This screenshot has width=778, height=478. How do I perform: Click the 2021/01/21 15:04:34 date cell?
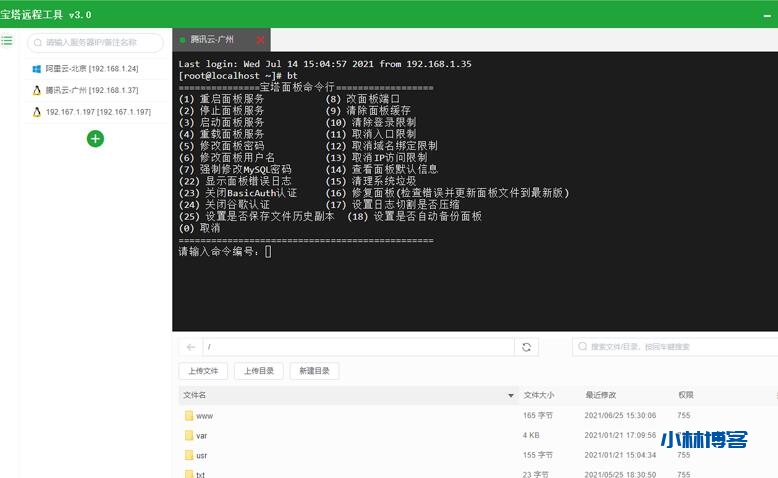click(x=620, y=455)
